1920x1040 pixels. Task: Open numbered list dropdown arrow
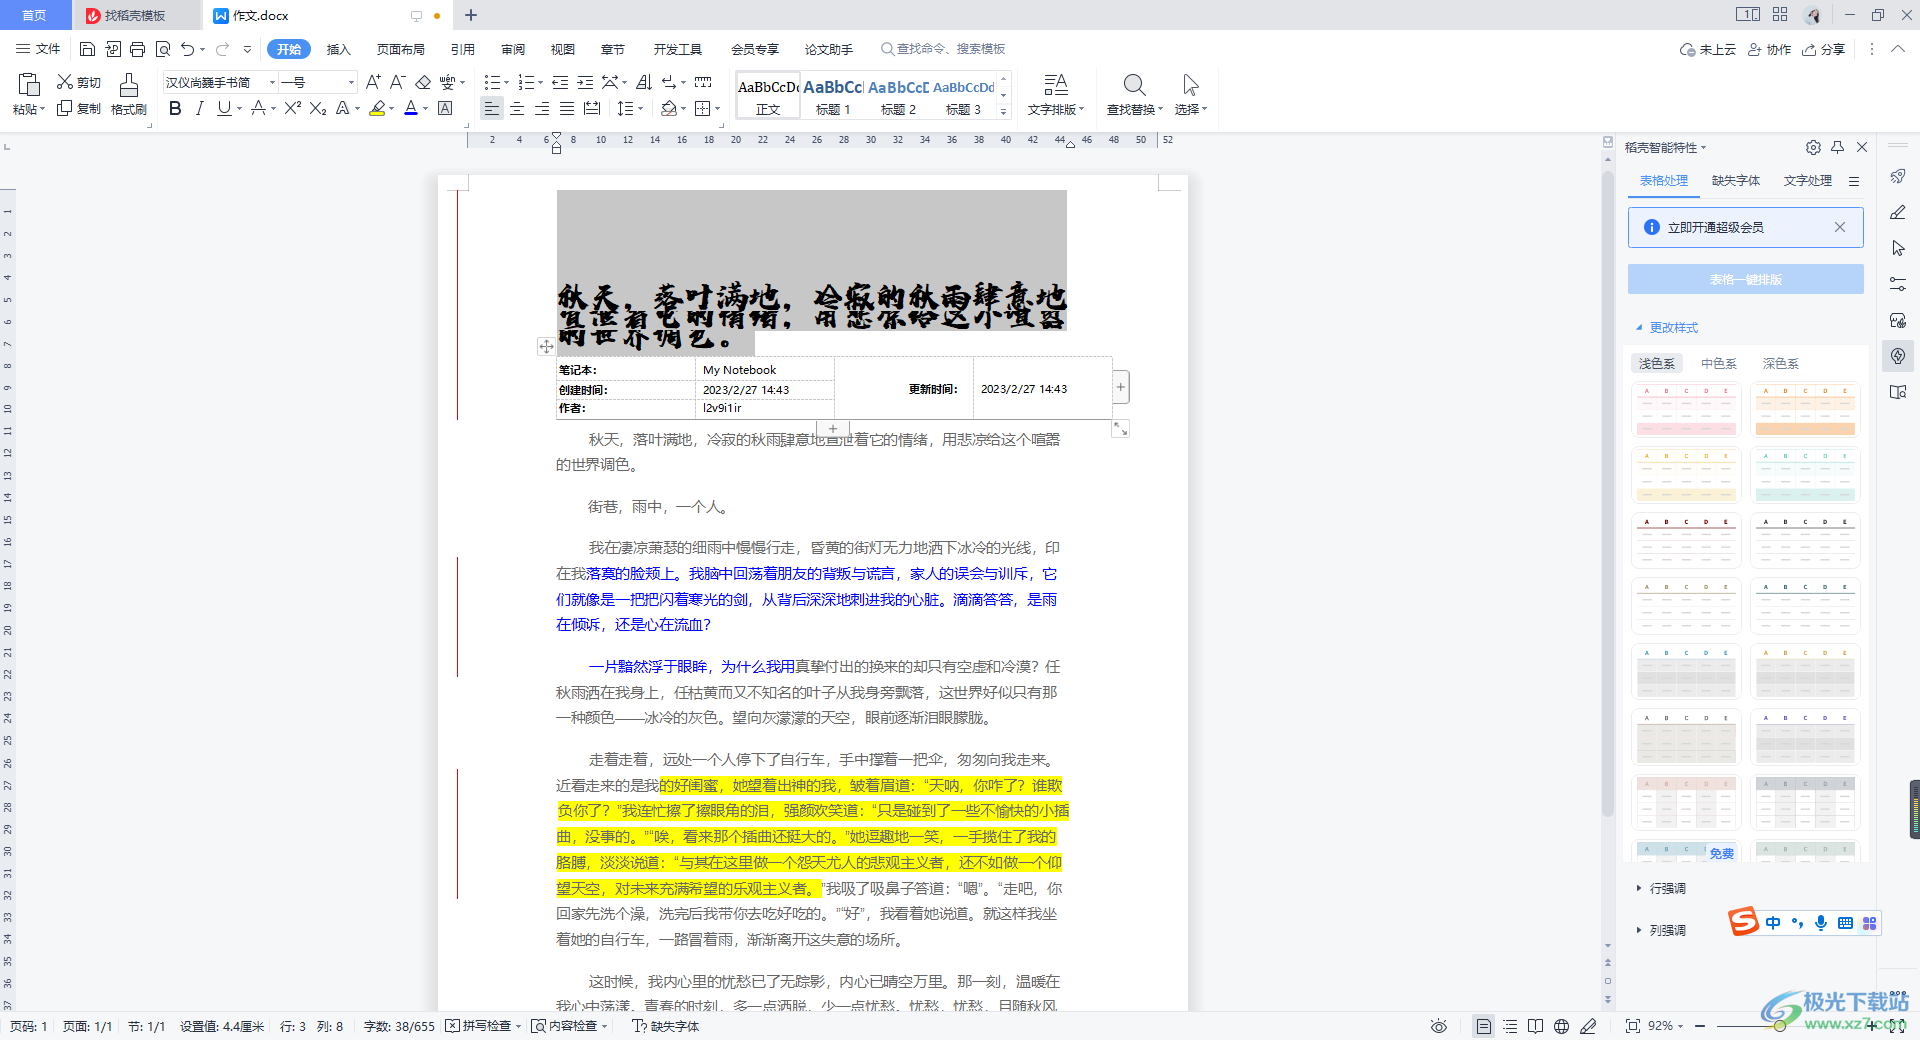click(541, 83)
